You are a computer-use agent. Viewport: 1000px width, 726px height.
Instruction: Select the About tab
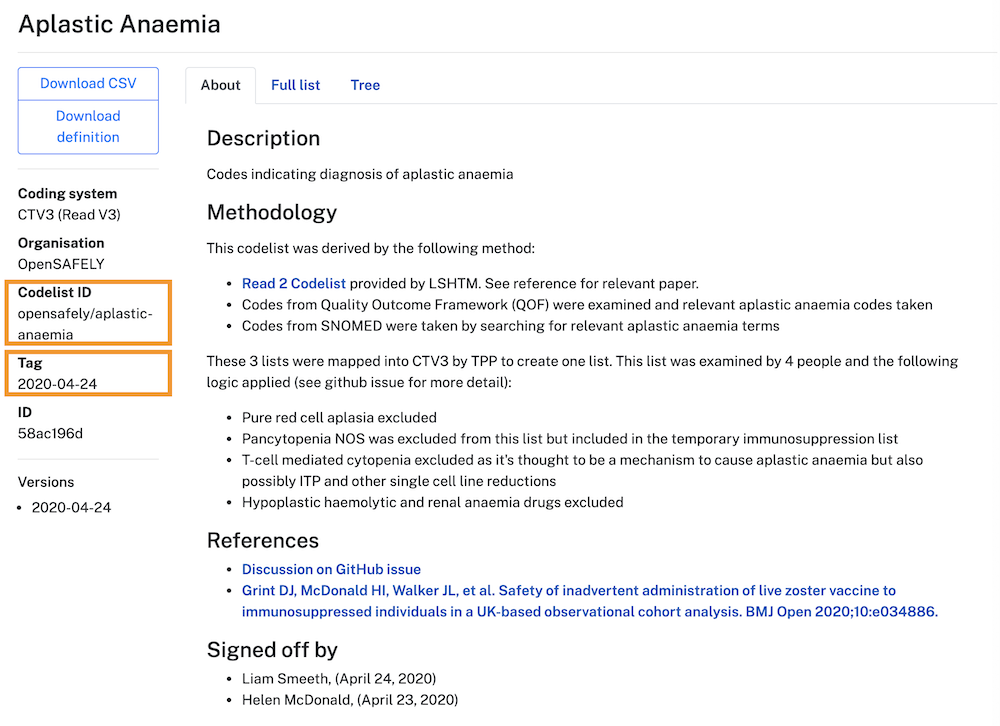220,85
